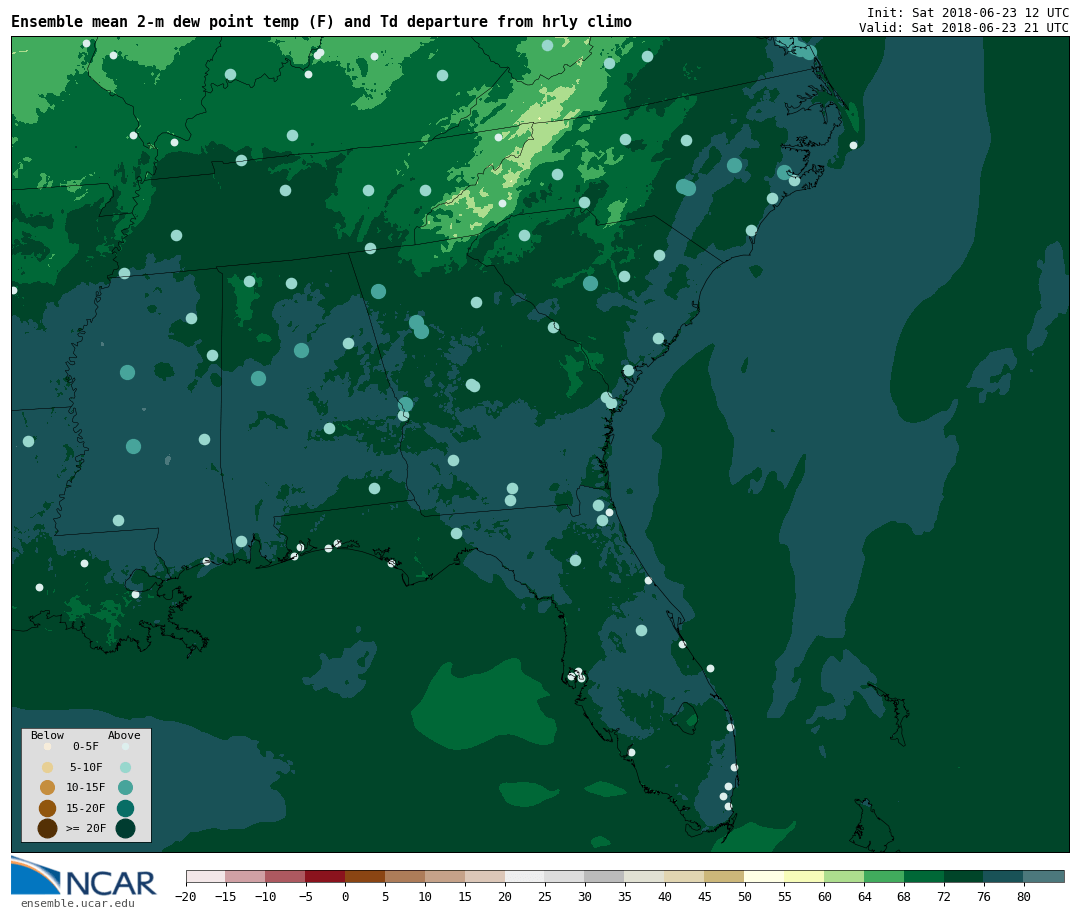Open the ensemble.ucar.edu link
The height and width of the screenshot is (915, 1080).
pos(78,903)
